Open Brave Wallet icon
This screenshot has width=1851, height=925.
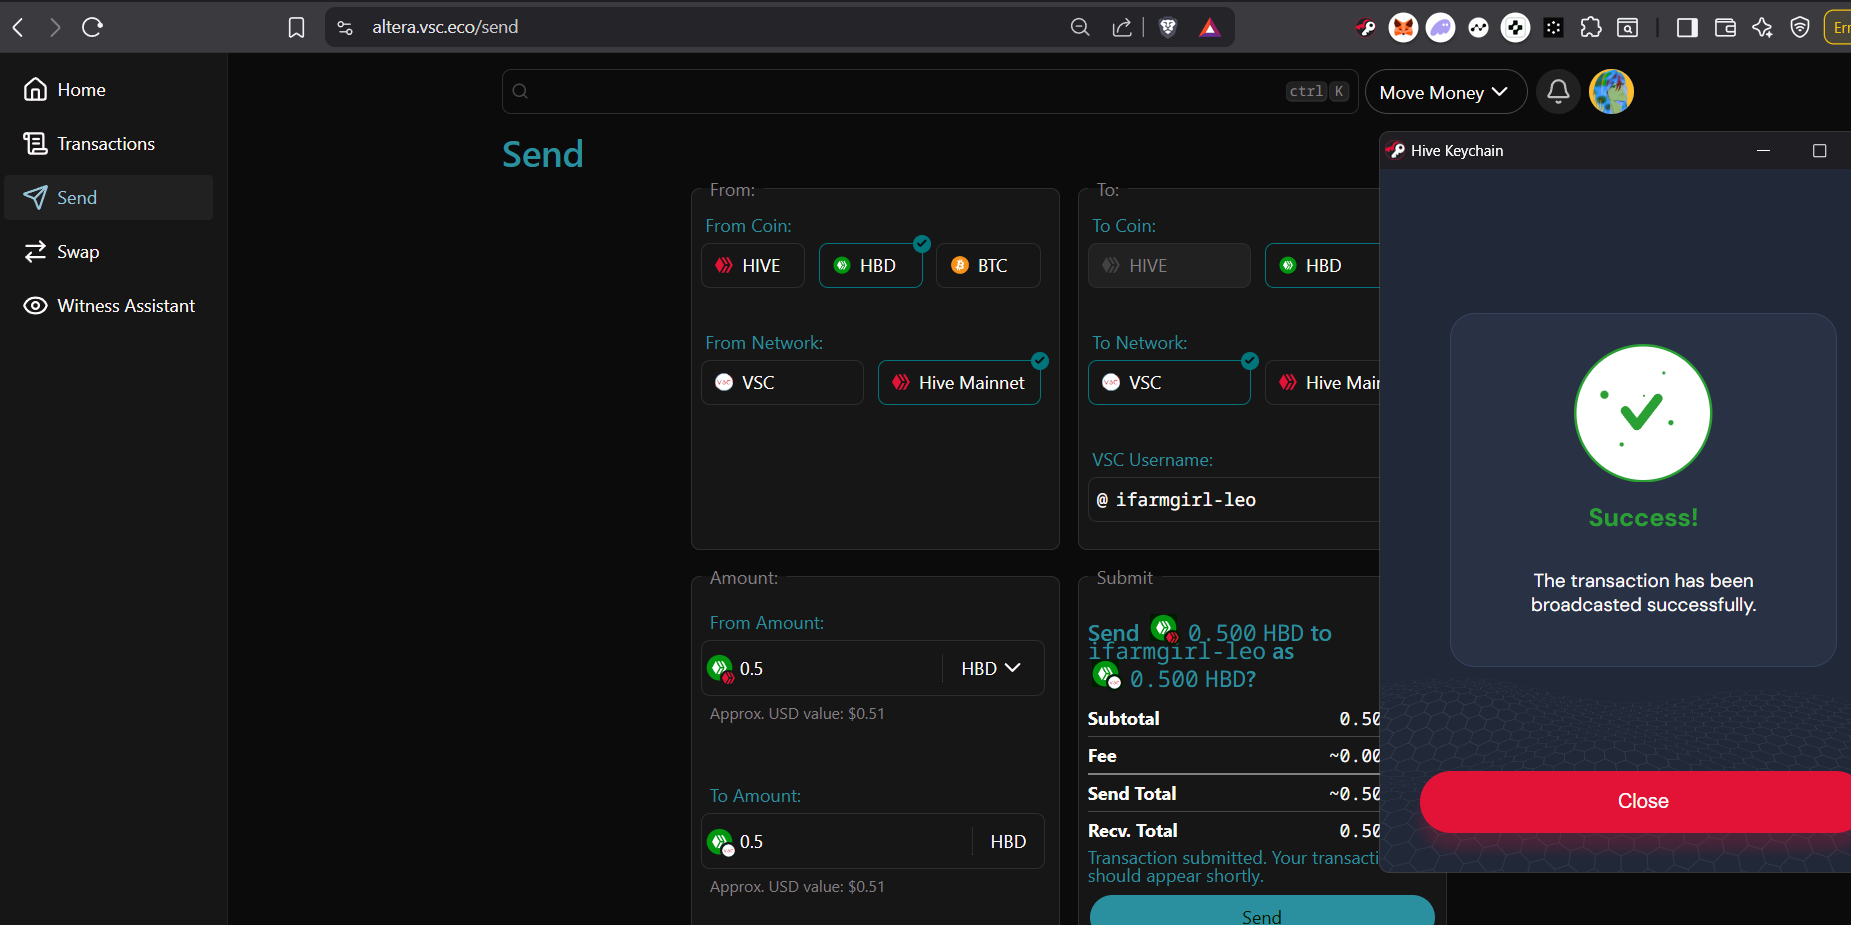point(1725,27)
